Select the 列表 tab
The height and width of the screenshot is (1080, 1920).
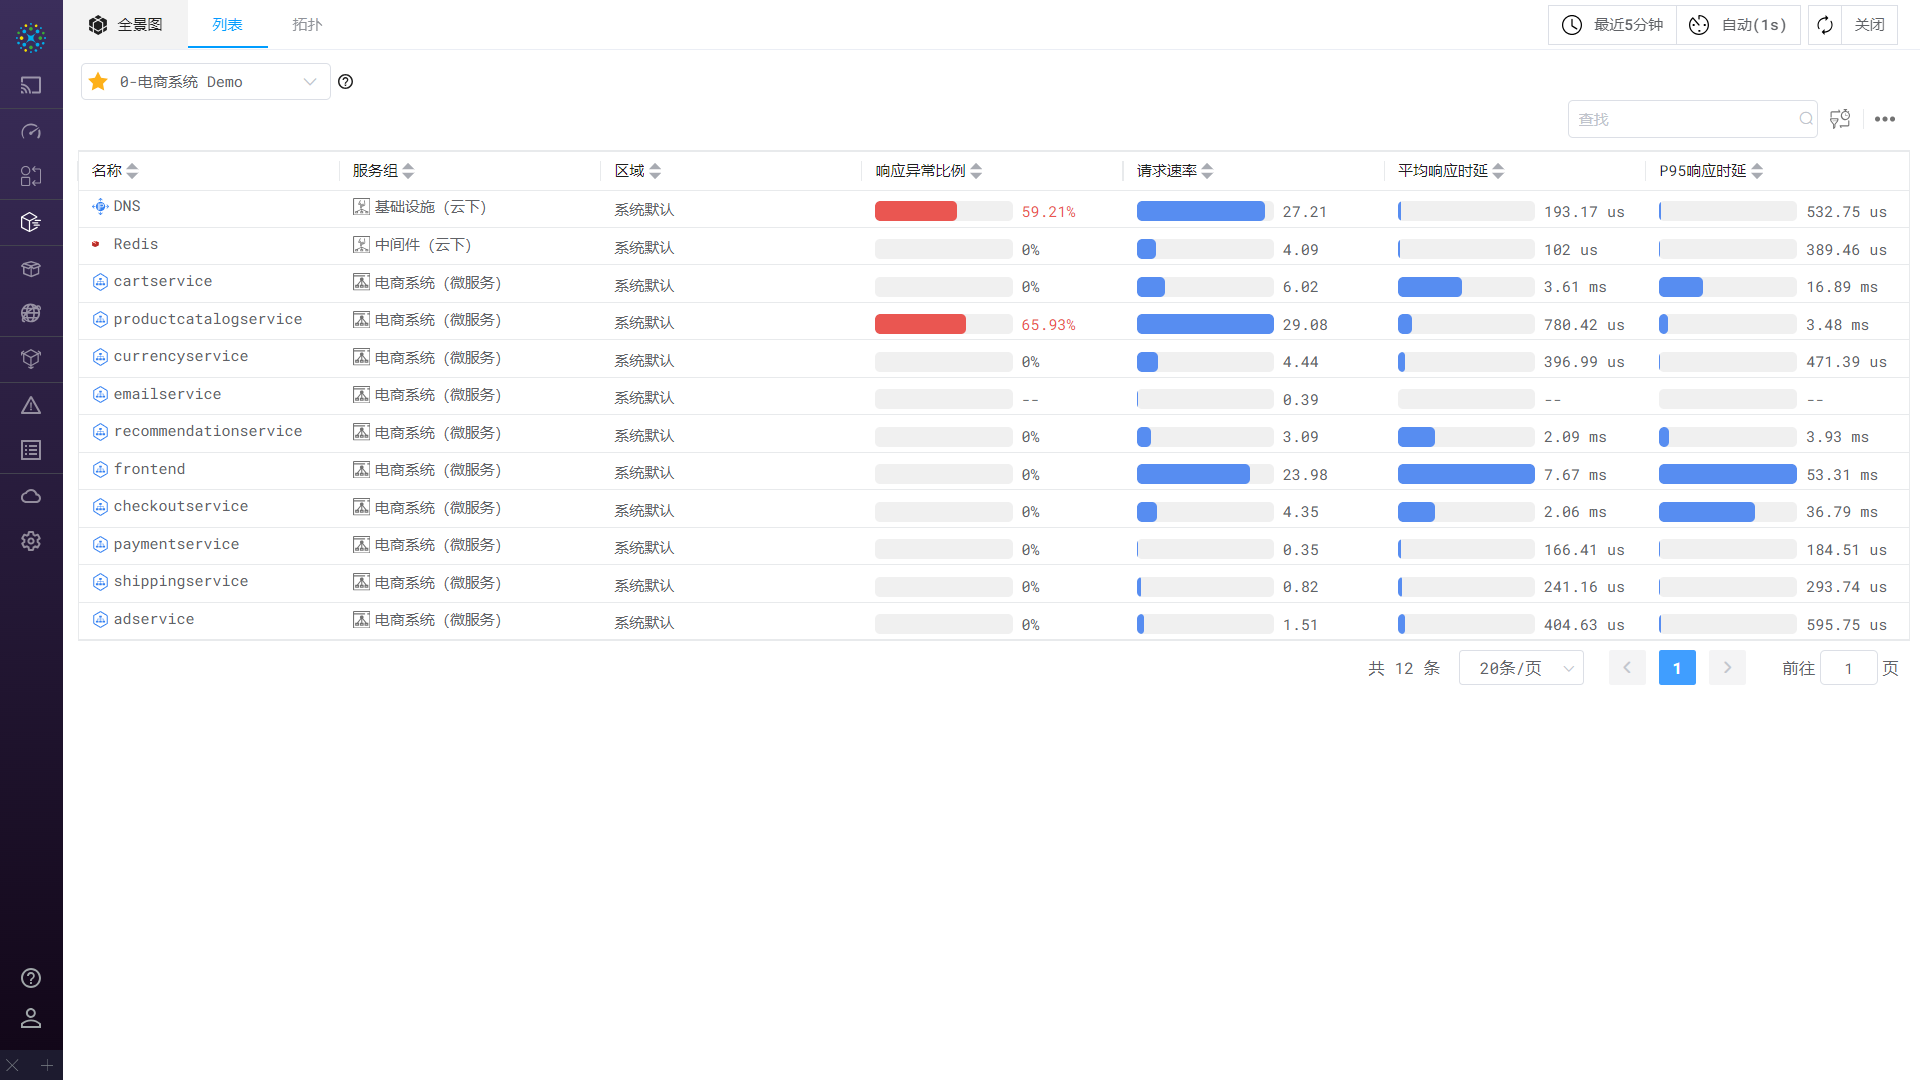pos(227,25)
